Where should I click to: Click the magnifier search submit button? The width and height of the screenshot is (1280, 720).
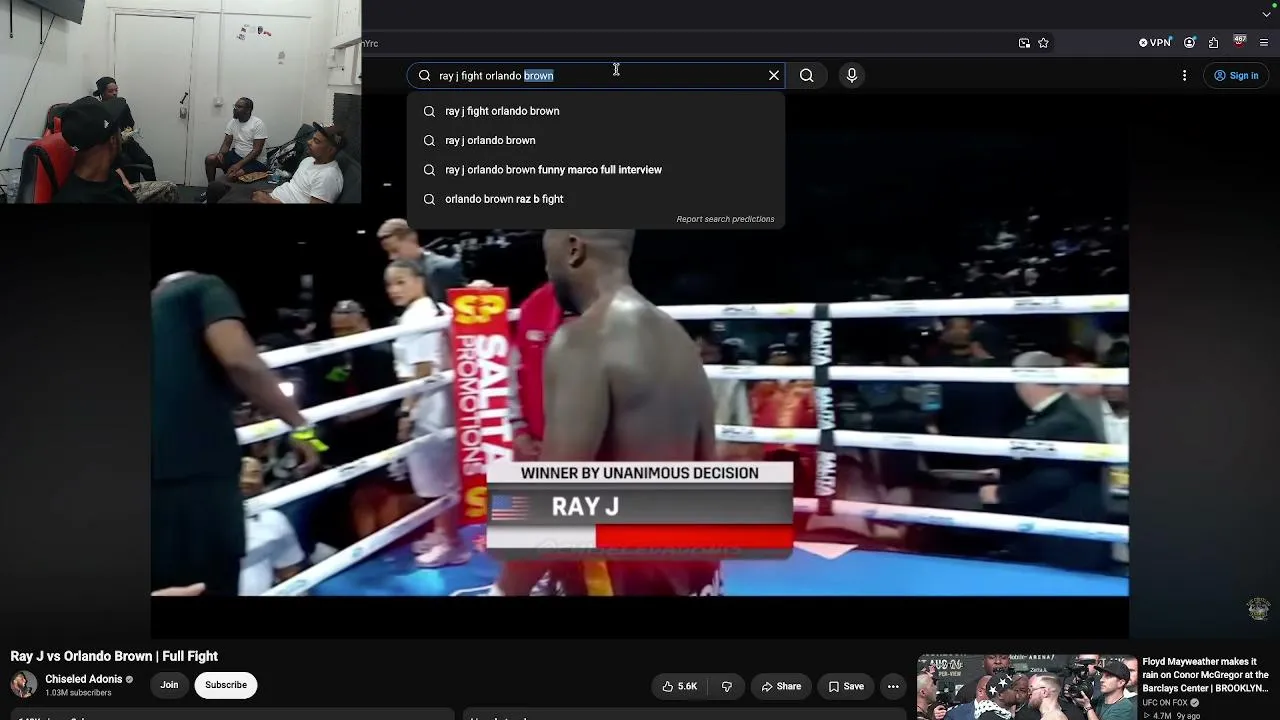pos(806,75)
